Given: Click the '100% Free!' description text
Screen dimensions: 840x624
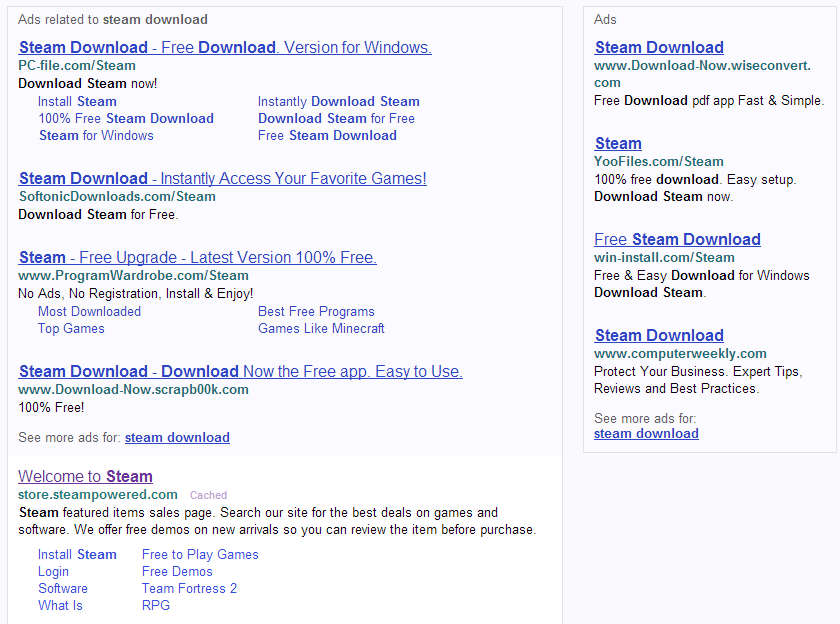Looking at the screenshot, I should pos(51,408).
